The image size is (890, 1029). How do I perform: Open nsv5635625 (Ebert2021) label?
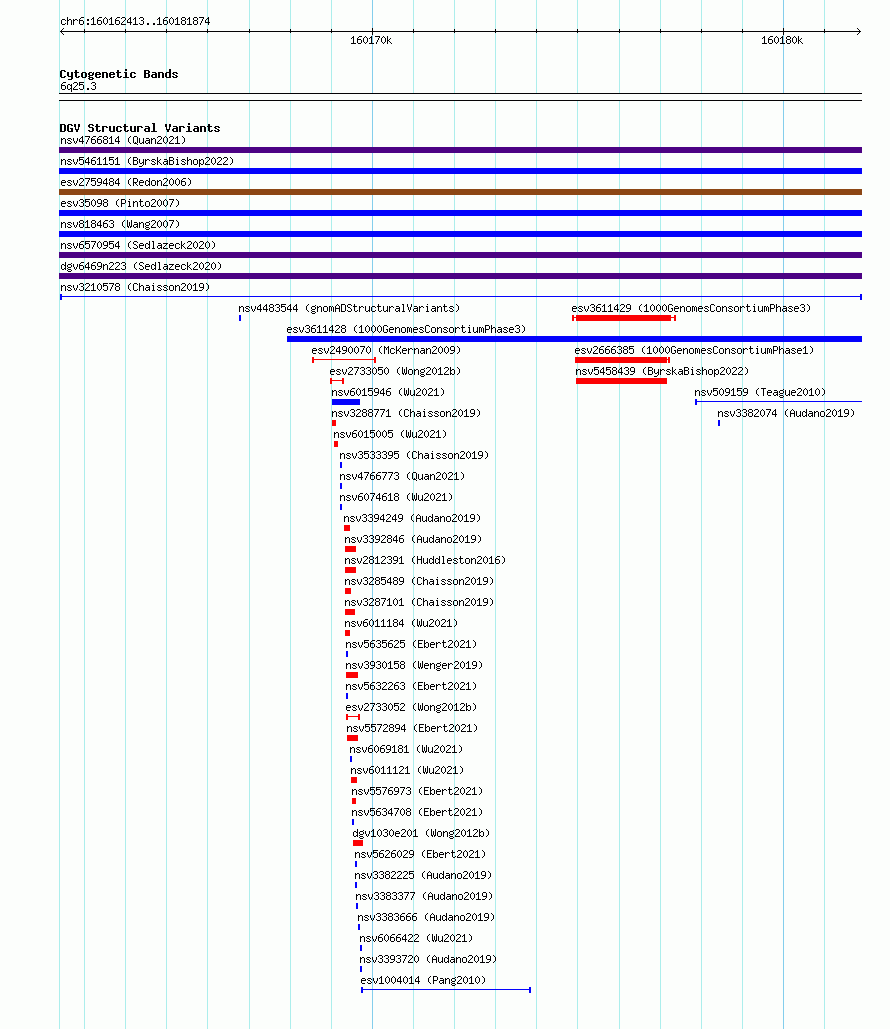pyautogui.click(x=412, y=644)
